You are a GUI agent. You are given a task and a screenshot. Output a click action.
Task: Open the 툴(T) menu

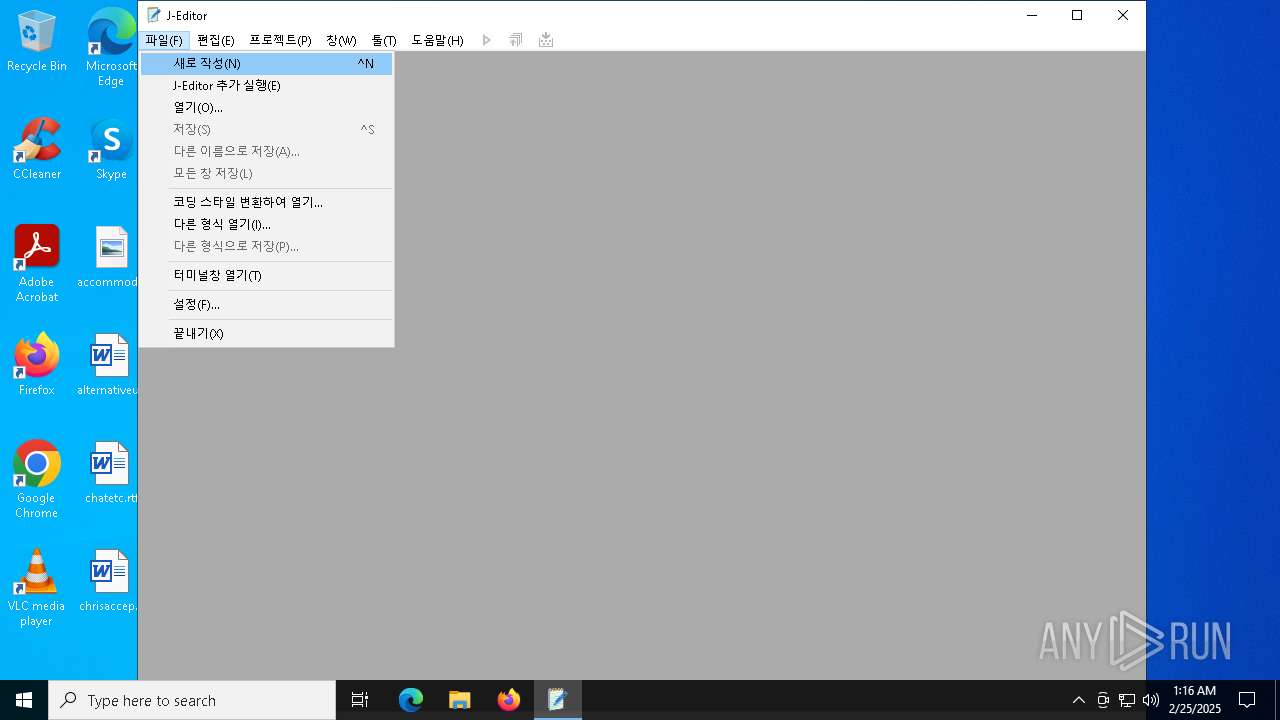[x=384, y=40]
